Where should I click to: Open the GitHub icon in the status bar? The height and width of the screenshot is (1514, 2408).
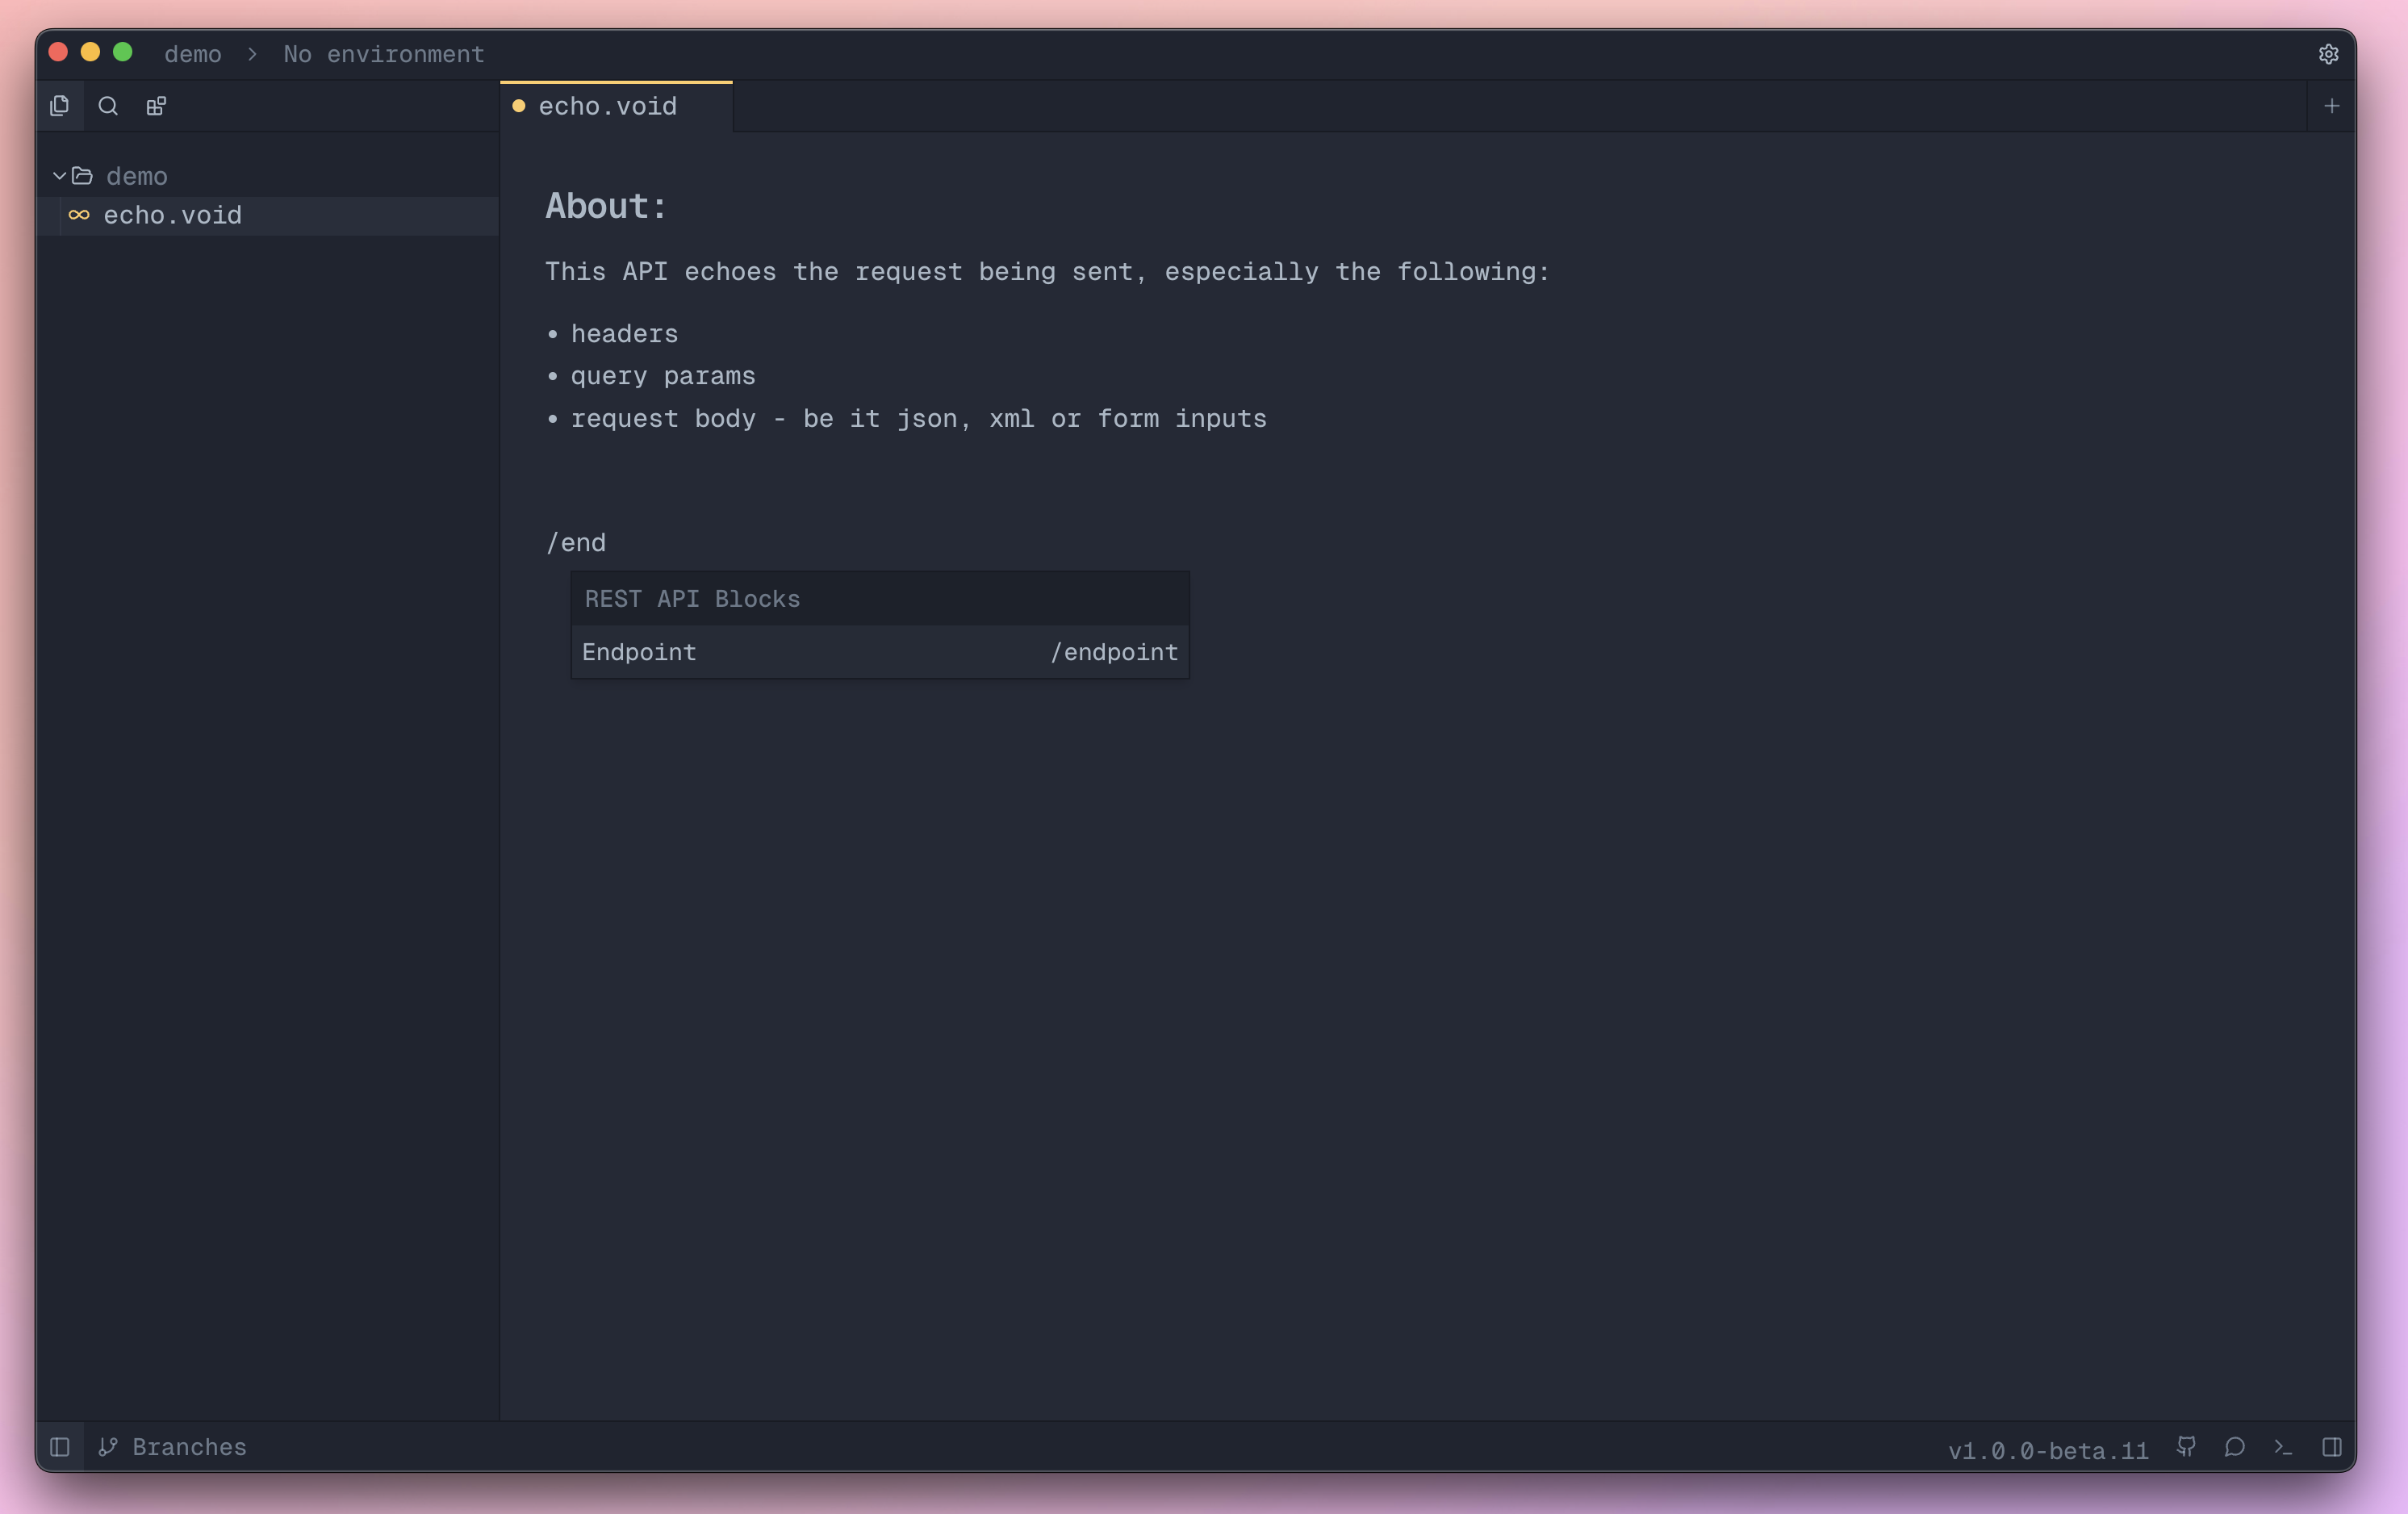(2186, 1447)
